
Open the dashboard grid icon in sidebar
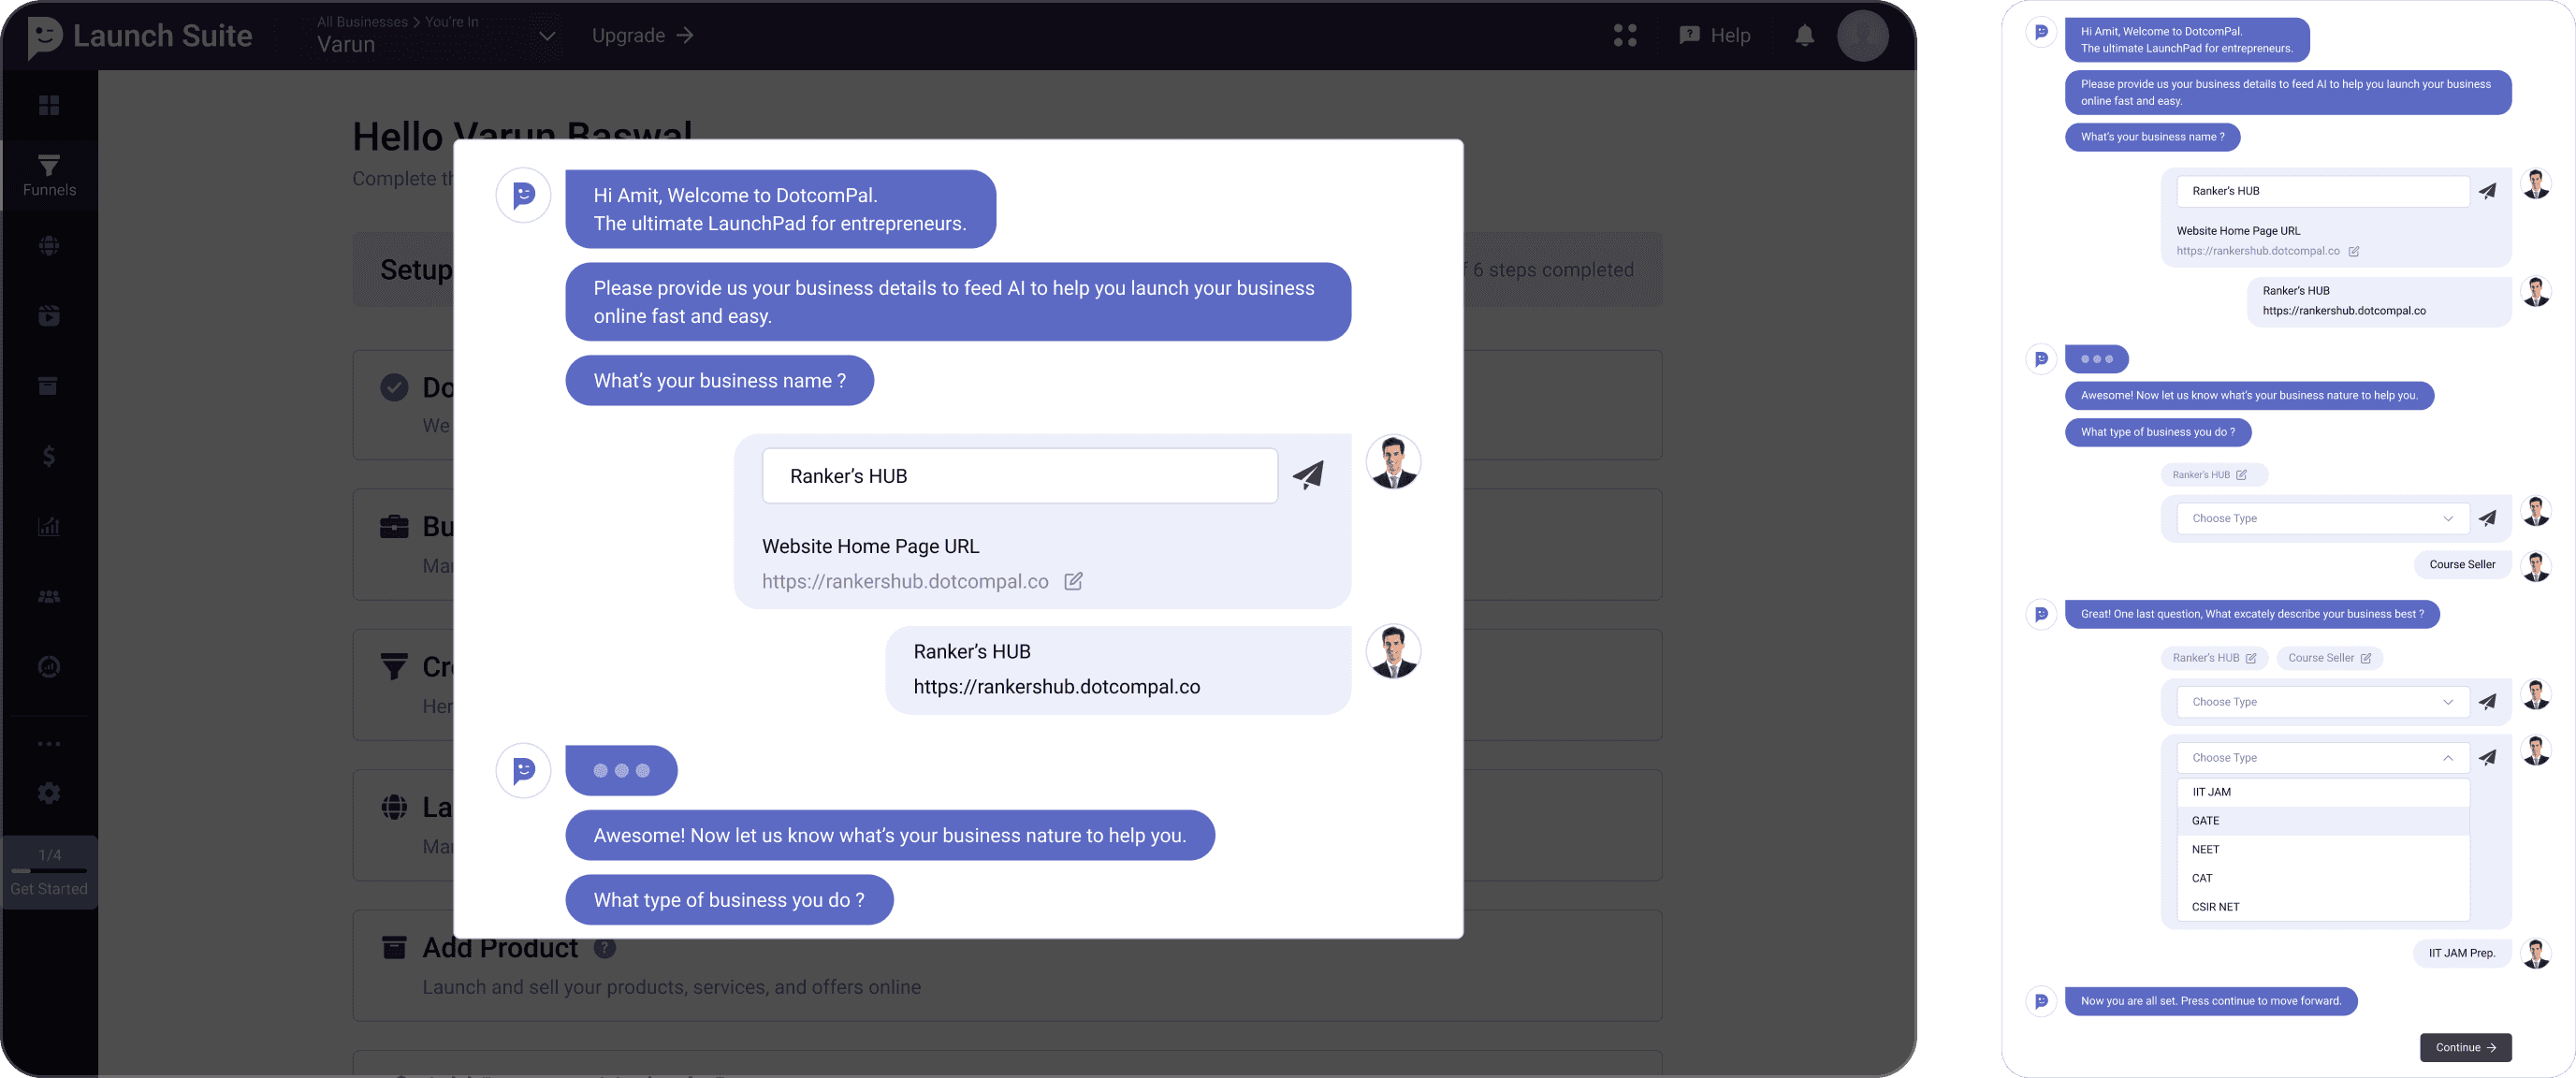click(49, 105)
